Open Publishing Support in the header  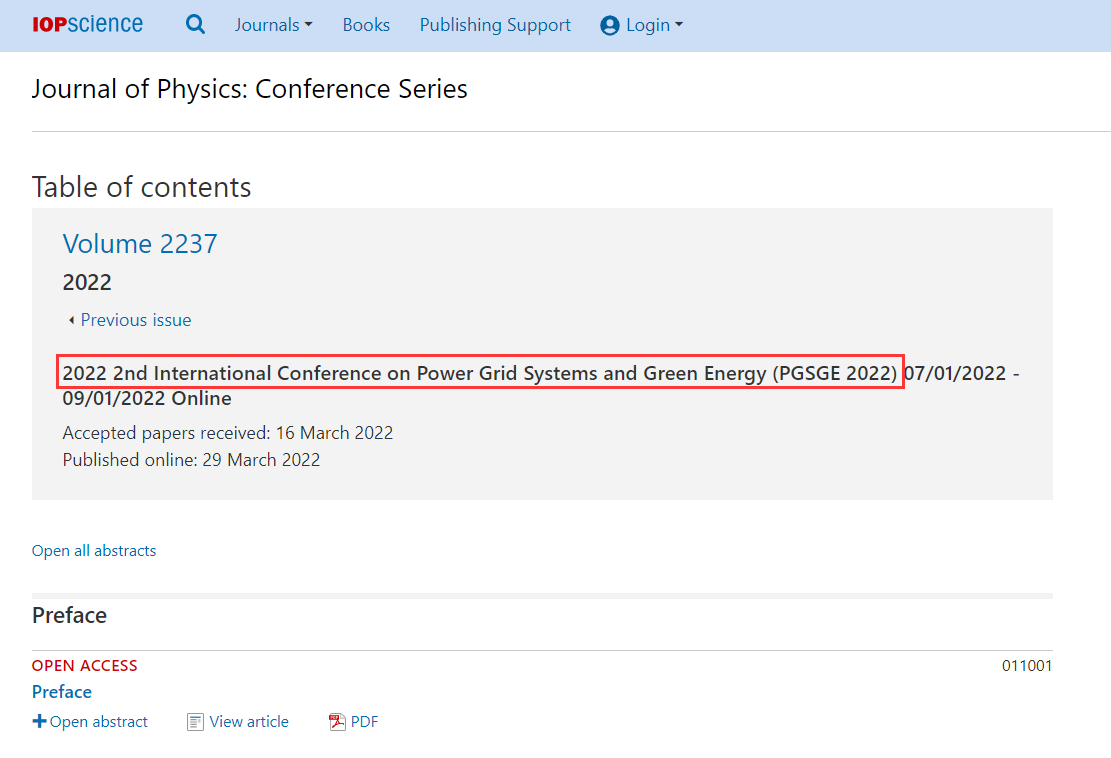(495, 25)
